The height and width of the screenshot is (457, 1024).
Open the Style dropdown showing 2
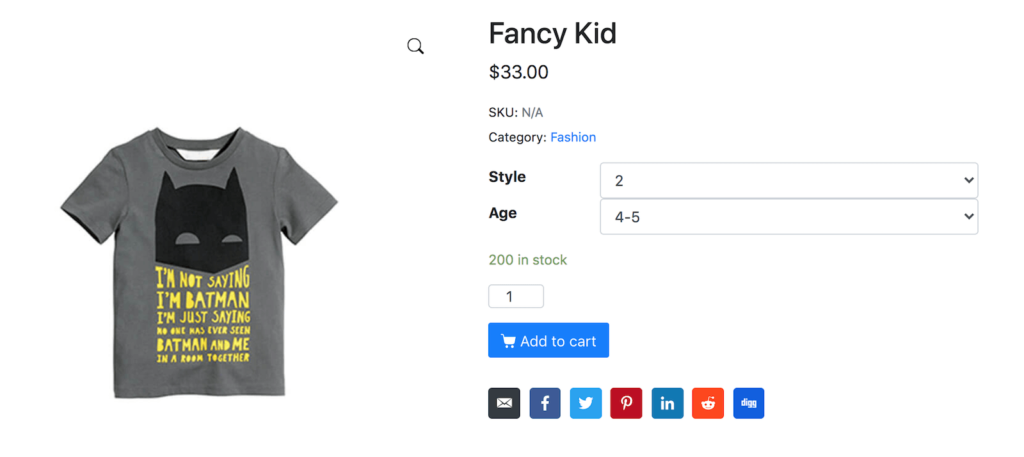788,181
